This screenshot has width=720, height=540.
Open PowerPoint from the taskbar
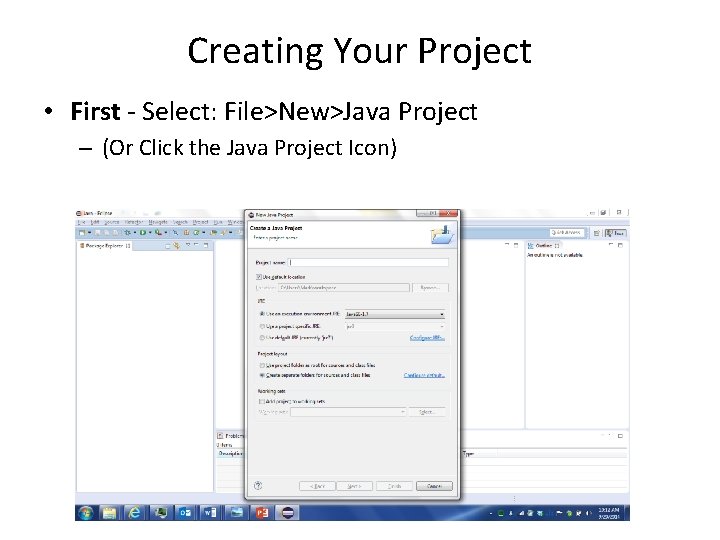(x=262, y=513)
